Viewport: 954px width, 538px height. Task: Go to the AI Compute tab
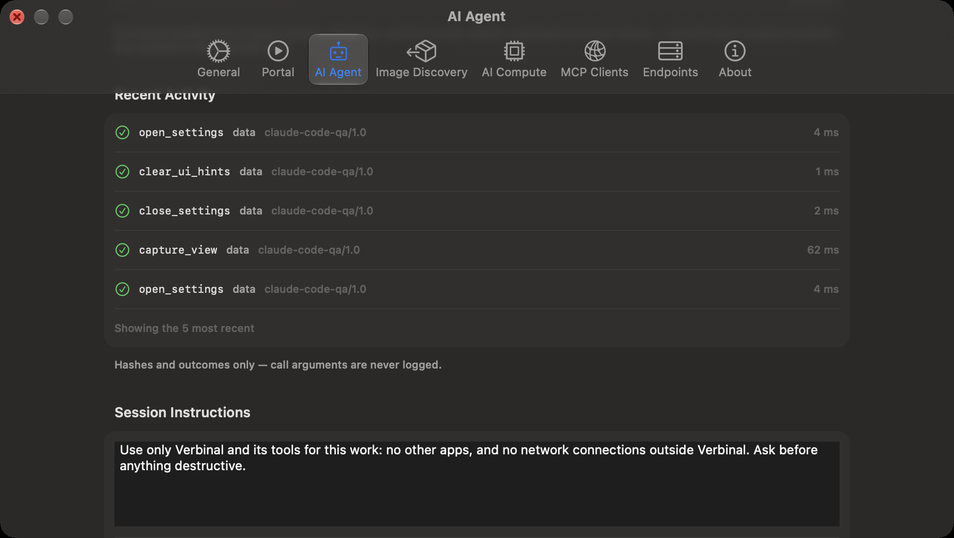coord(514,59)
